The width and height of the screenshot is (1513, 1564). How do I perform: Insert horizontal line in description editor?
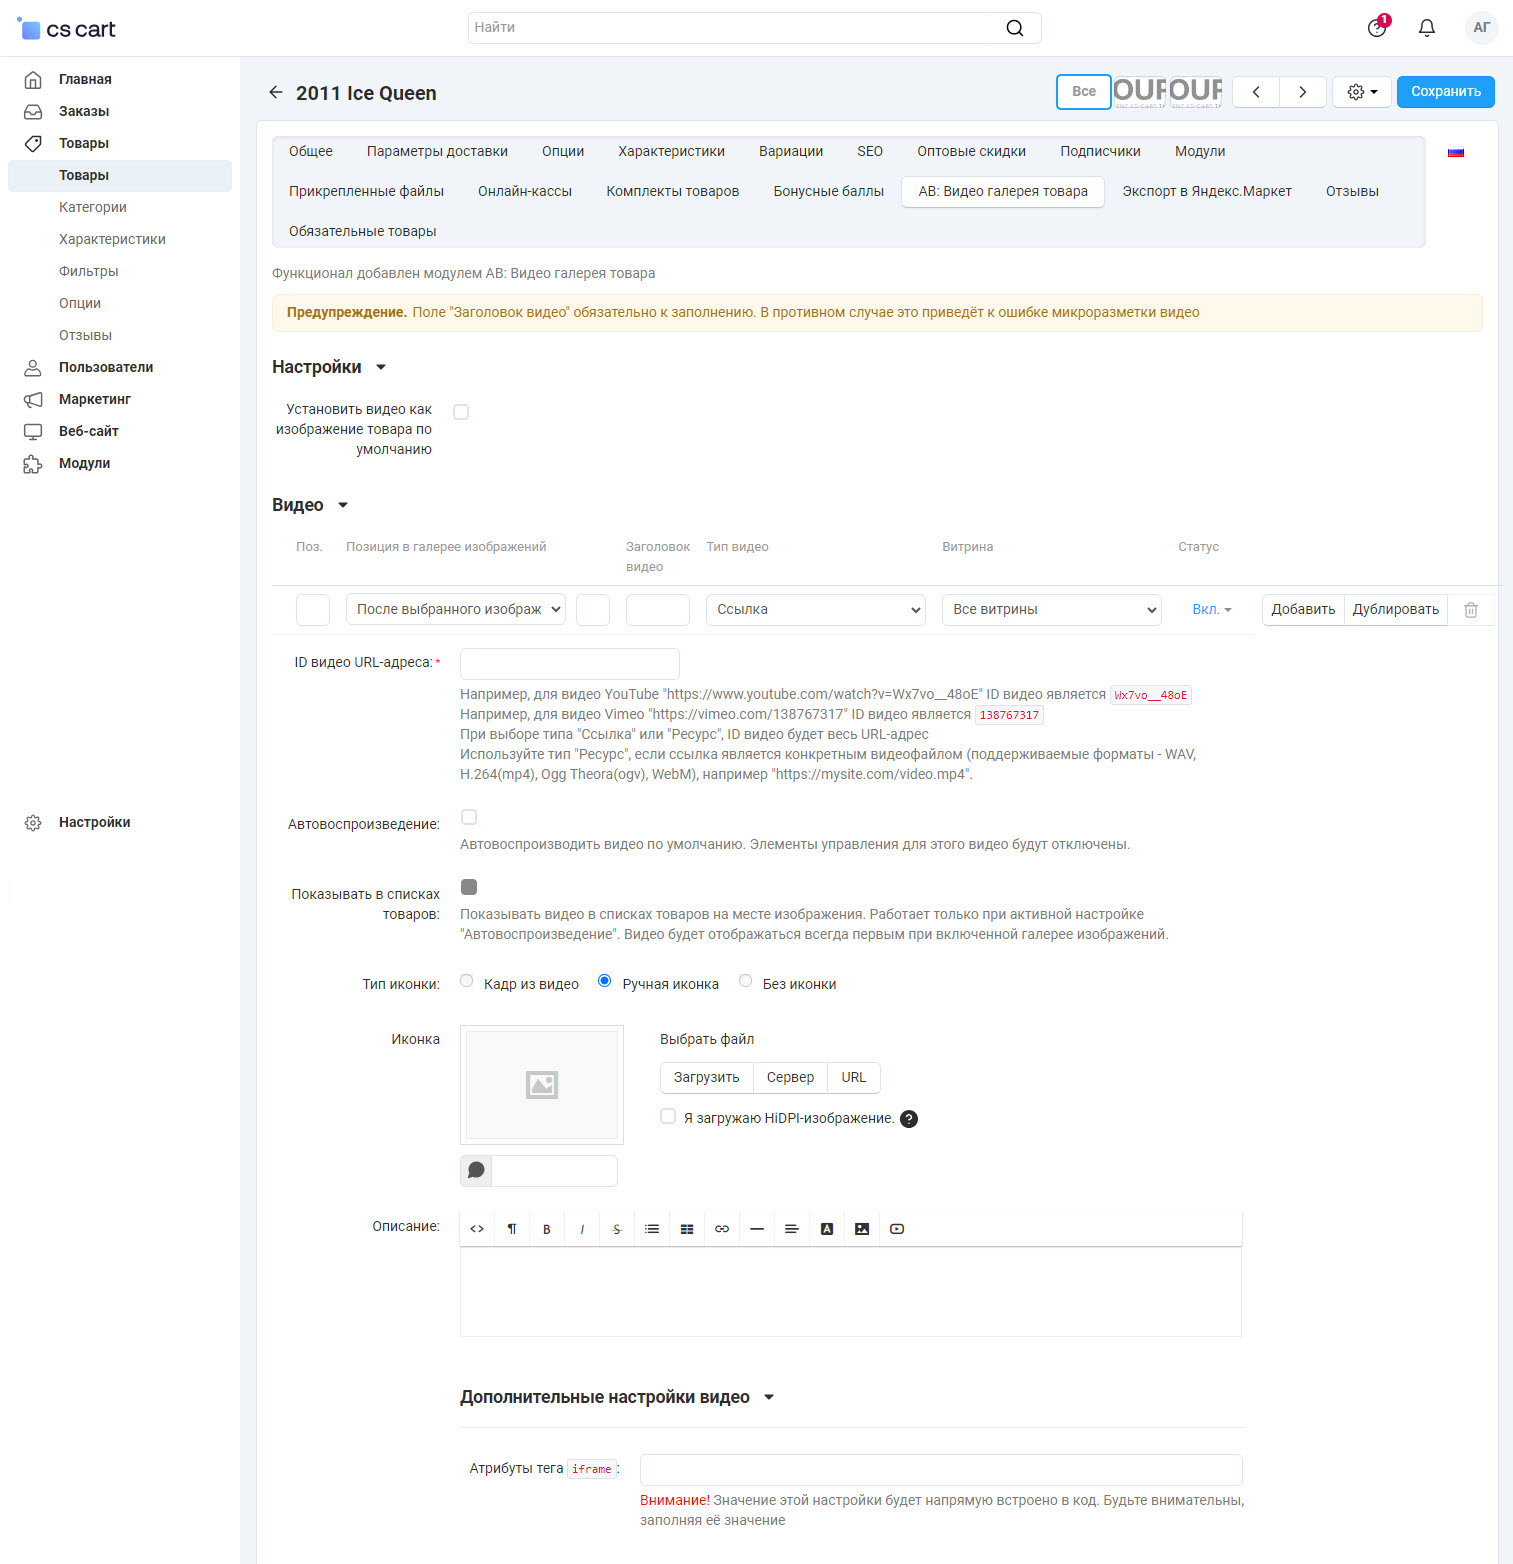pos(757,1229)
